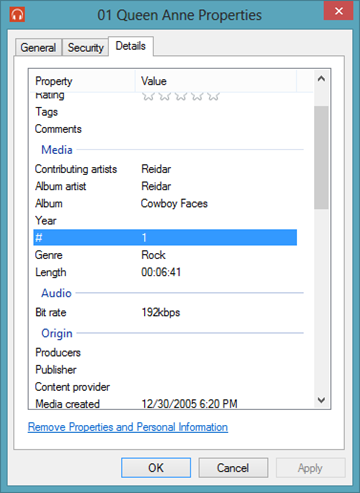Click the highlighted # track number label
The image size is (360, 493).
[39, 238]
